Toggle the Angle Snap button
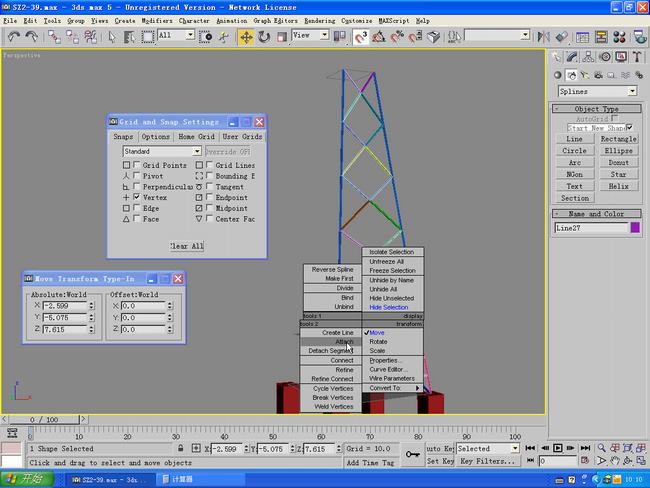The image size is (650, 488). (378, 37)
